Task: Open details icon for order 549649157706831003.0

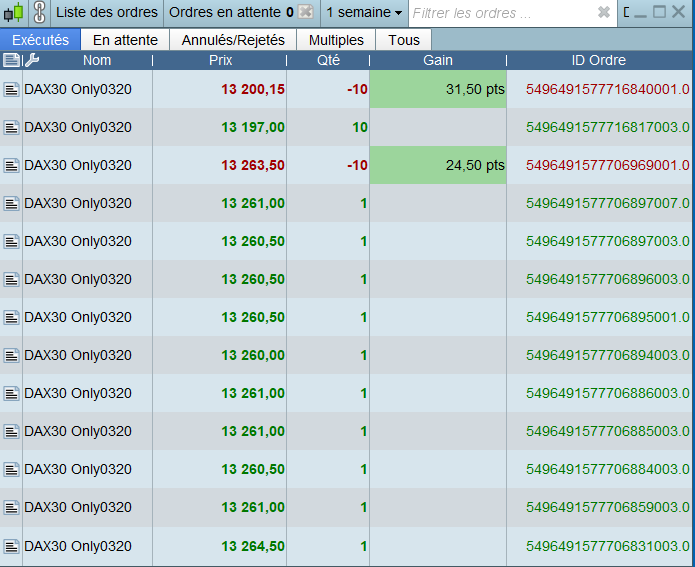Action: click(x=12, y=546)
